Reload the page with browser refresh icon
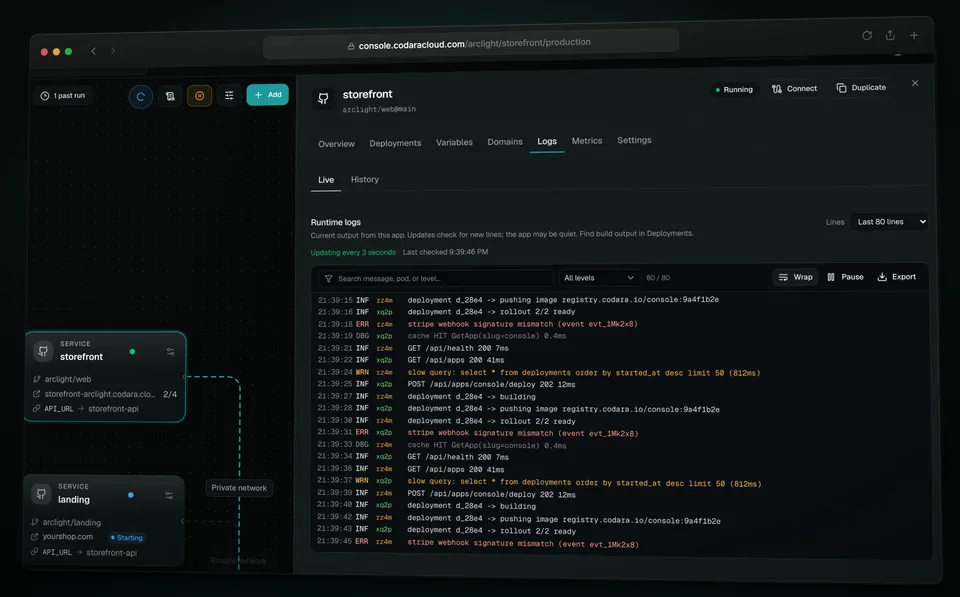The height and width of the screenshot is (597, 960). pos(867,36)
